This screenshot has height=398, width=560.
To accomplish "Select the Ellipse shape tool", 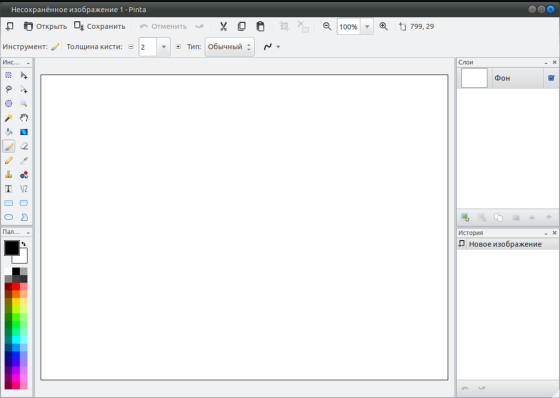I will [x=9, y=217].
